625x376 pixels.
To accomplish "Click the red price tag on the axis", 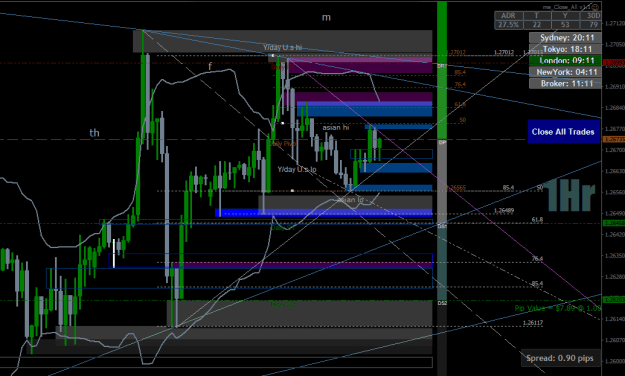I will pos(614,63).
